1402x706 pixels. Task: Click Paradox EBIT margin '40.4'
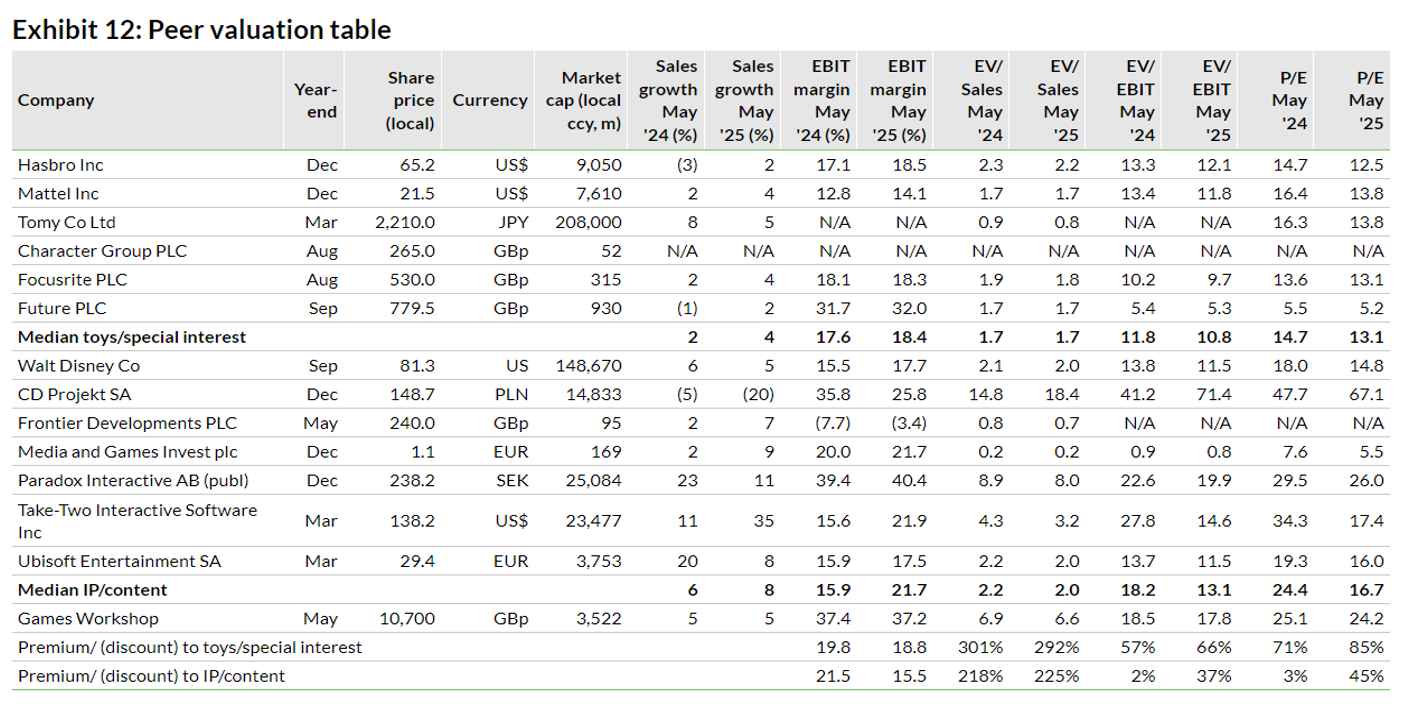click(911, 481)
